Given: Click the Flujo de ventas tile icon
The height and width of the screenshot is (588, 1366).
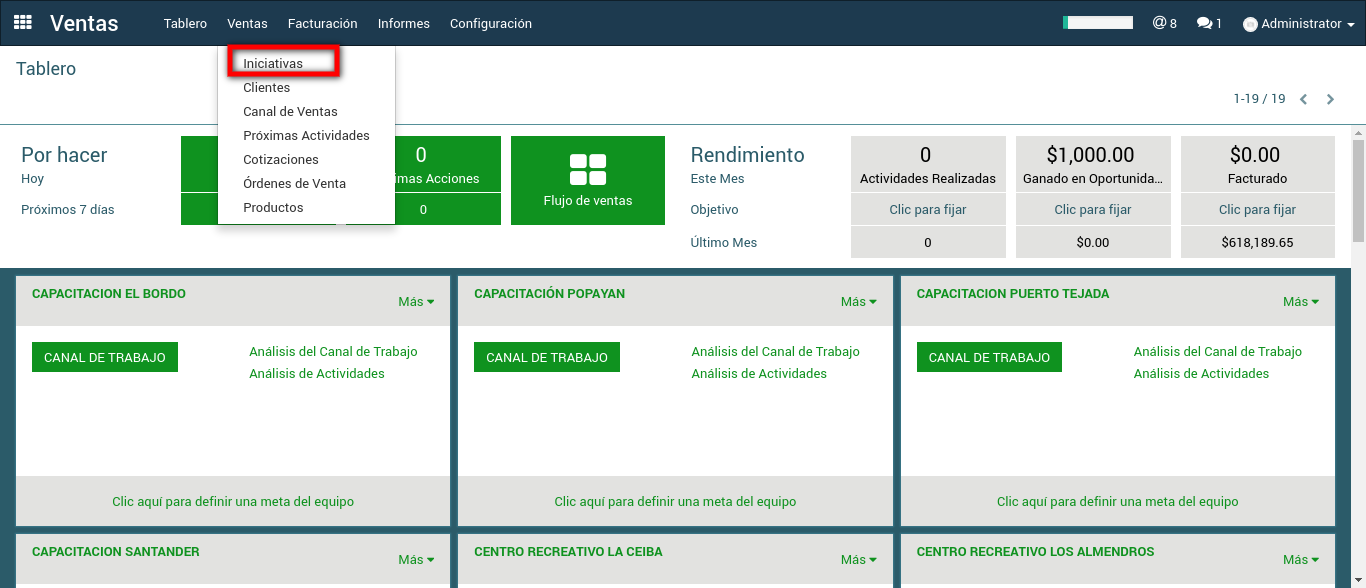Looking at the screenshot, I should pos(587,169).
